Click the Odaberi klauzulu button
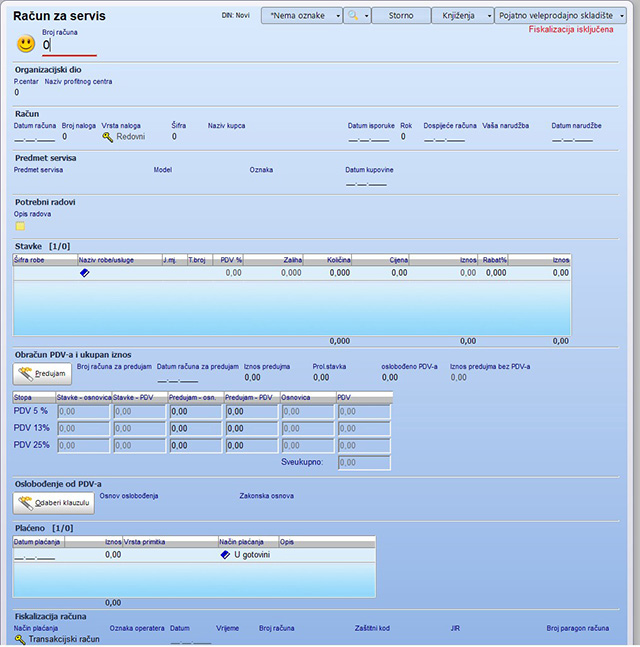 54,503
